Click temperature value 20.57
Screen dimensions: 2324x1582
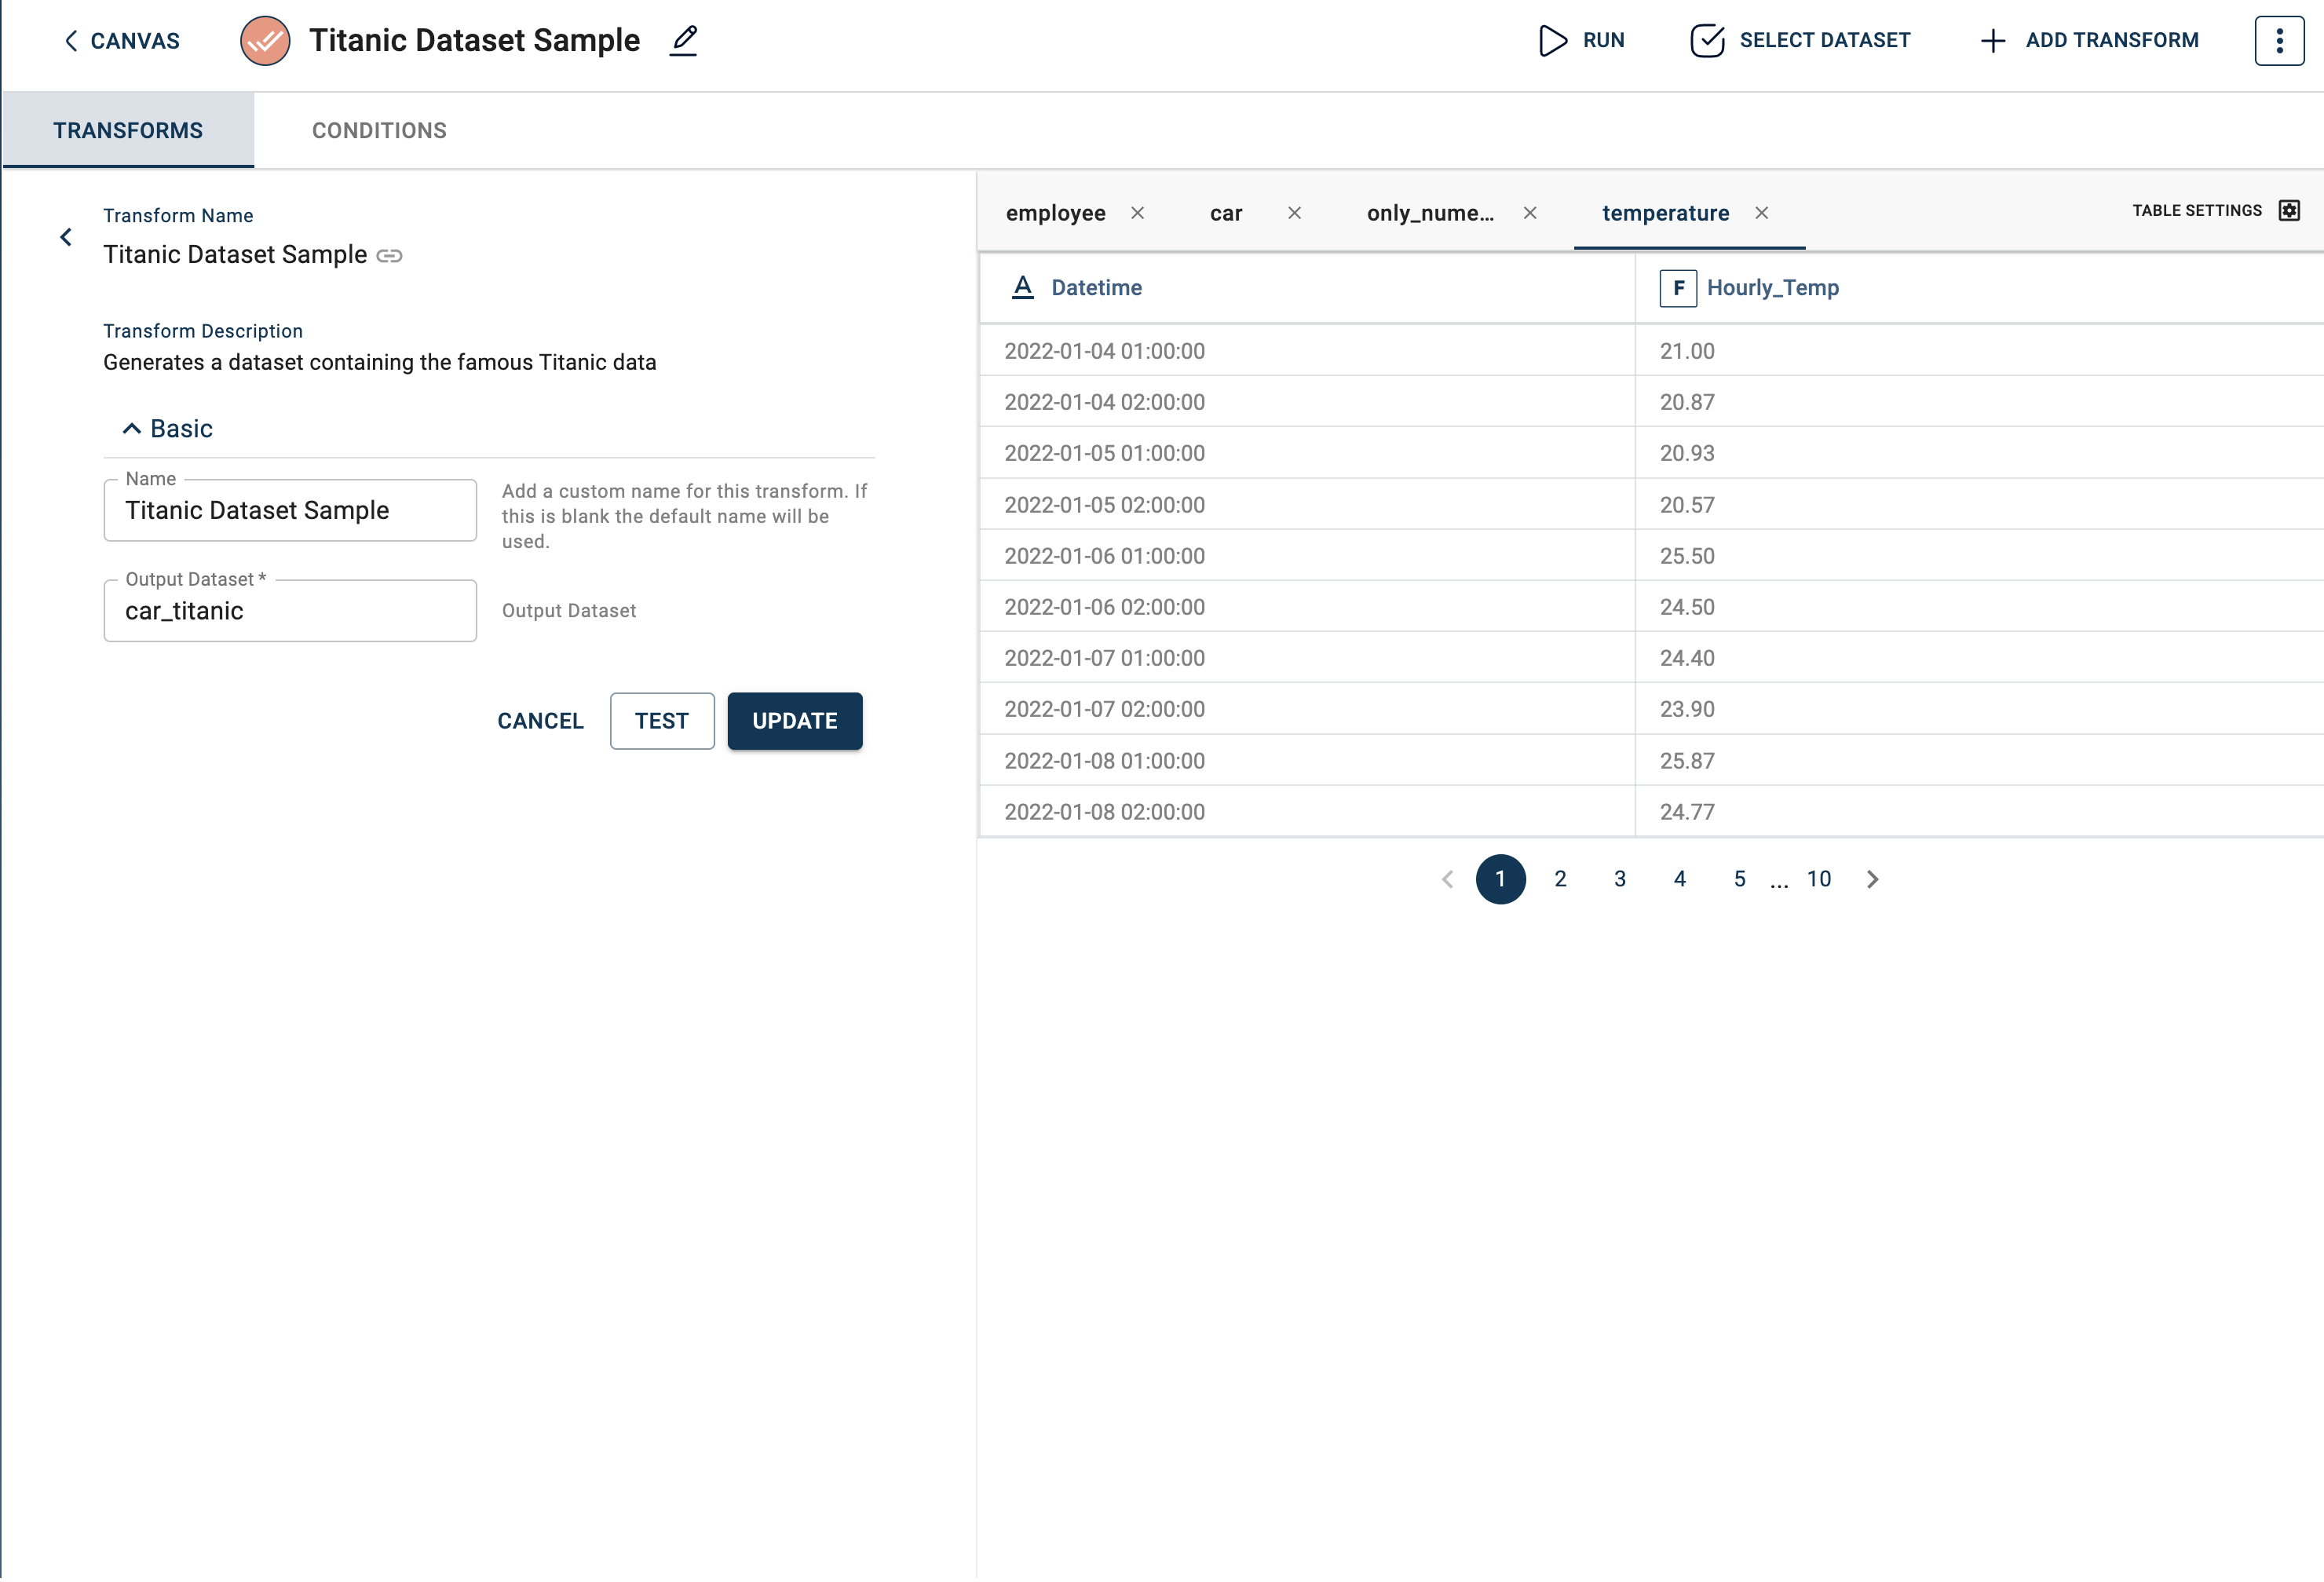pyautogui.click(x=1687, y=505)
